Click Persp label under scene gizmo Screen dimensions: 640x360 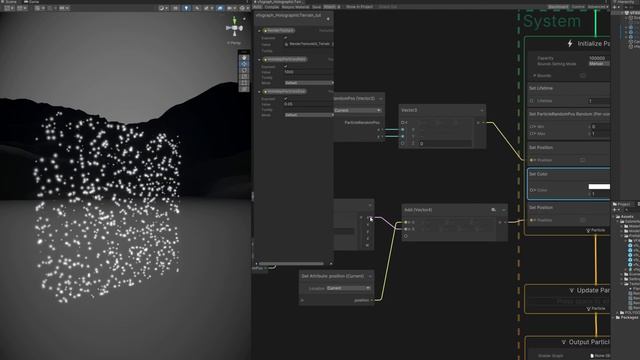[234, 43]
